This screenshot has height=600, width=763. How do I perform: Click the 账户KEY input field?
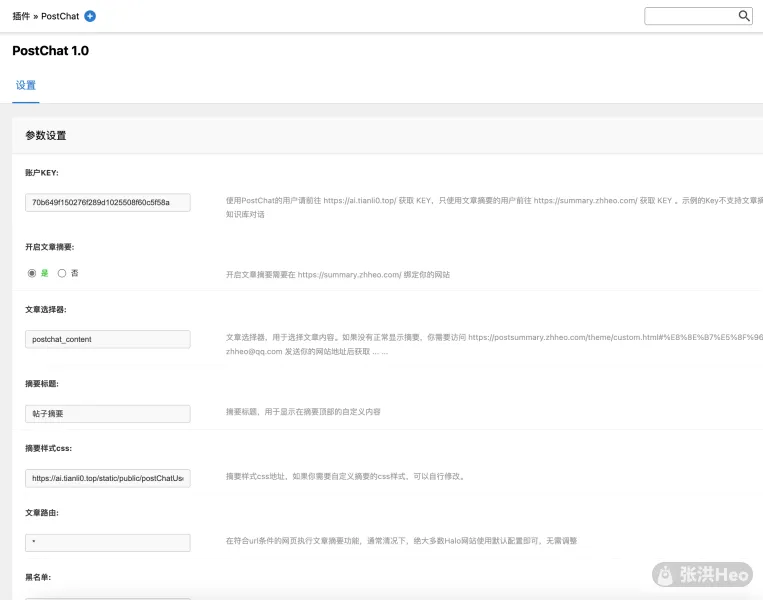click(108, 202)
